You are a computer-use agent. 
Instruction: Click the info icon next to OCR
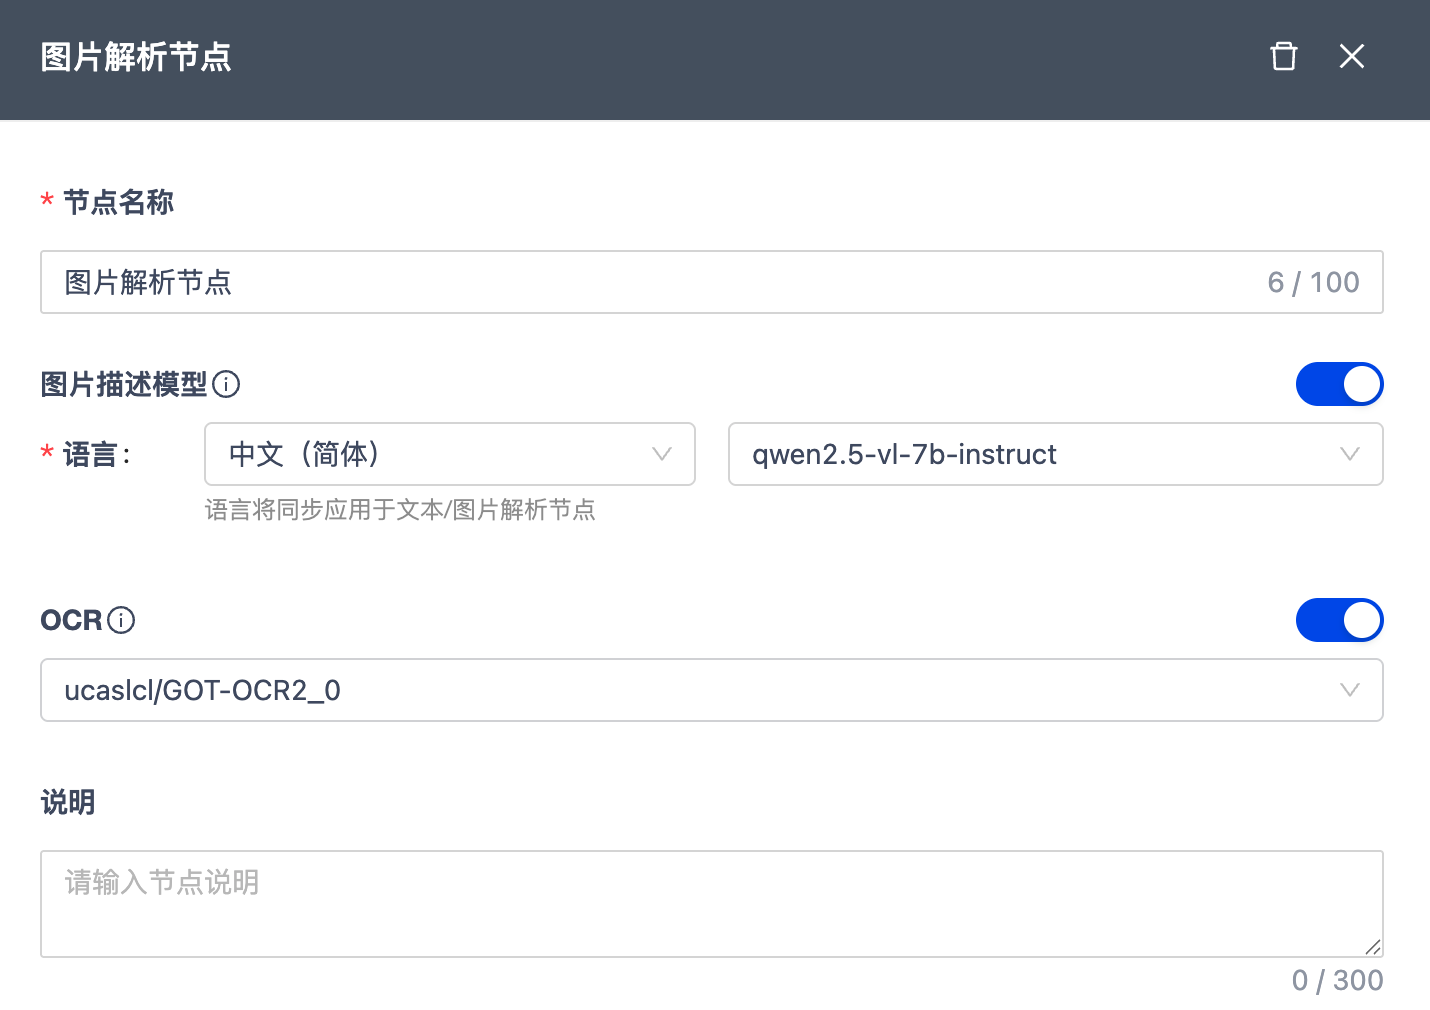tap(121, 620)
